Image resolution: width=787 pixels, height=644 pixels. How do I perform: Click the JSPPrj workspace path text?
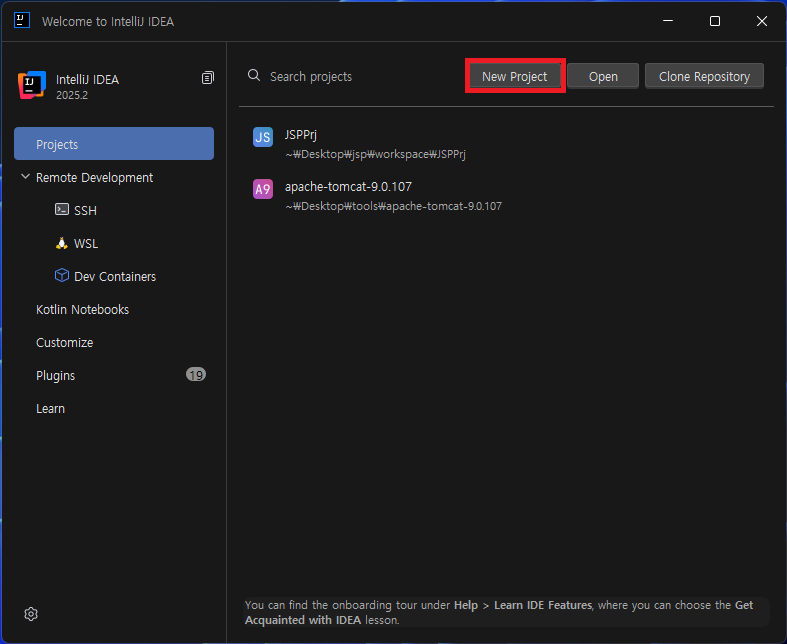[x=375, y=154]
